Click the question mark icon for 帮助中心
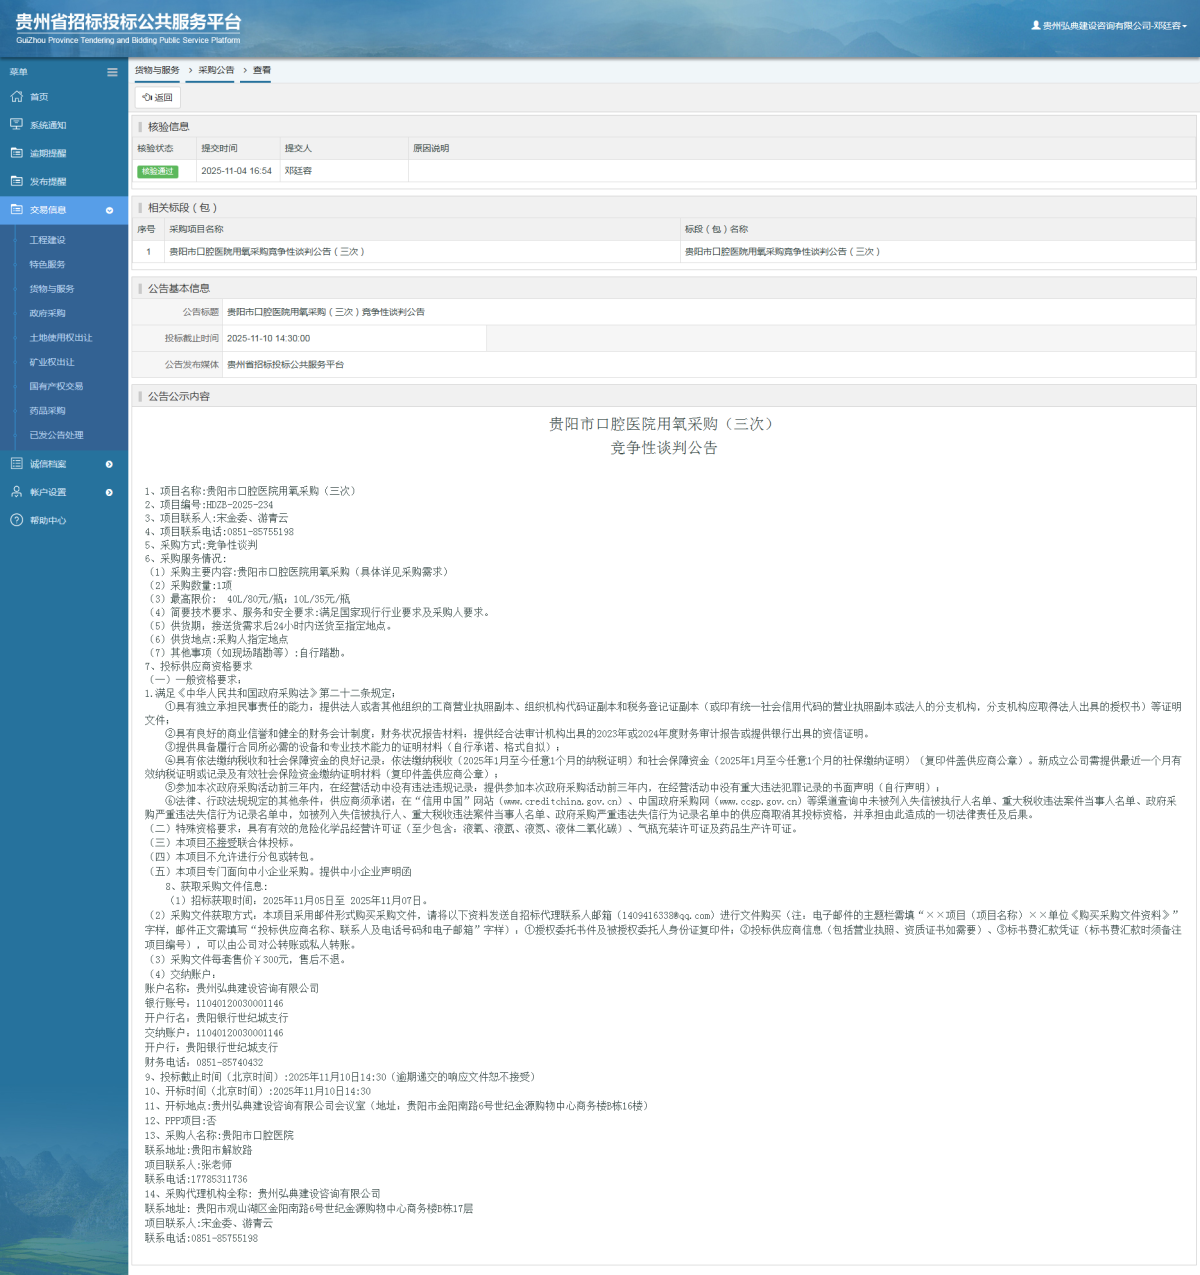Image resolution: width=1200 pixels, height=1275 pixels. tap(16, 520)
